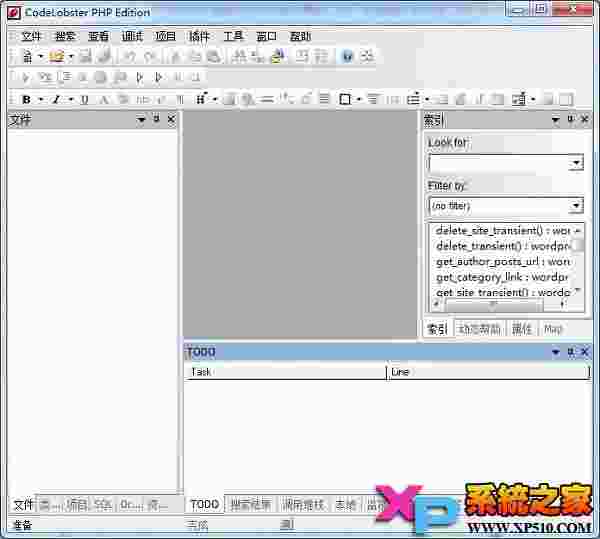Click the square border/box icon in HTML toolbar
This screenshot has height=539, width=600.
point(345,99)
